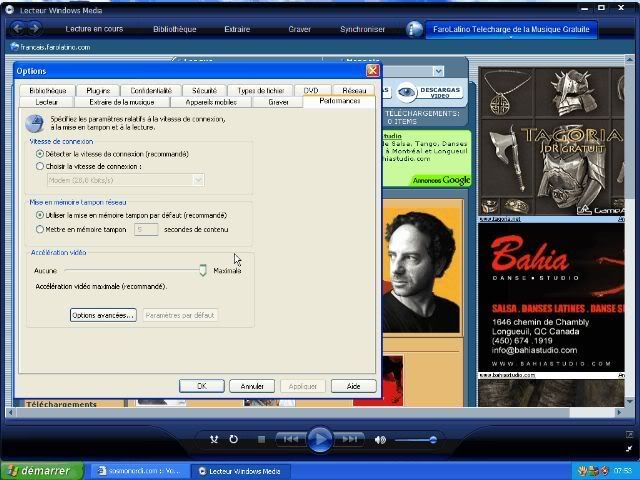Click the Performances info icon in Options
Viewport: 640px width, 480px height.
[34, 123]
